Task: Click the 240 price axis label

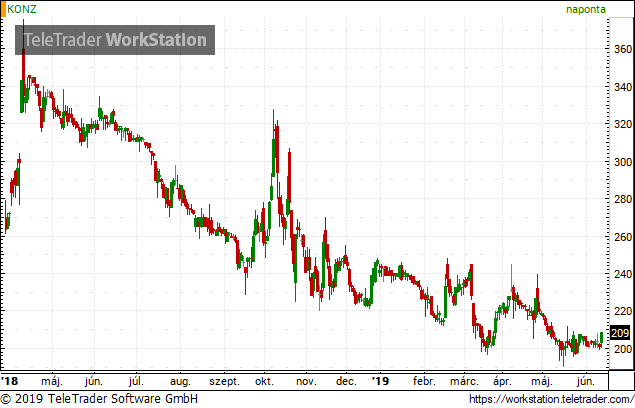Action: pyautogui.click(x=623, y=274)
